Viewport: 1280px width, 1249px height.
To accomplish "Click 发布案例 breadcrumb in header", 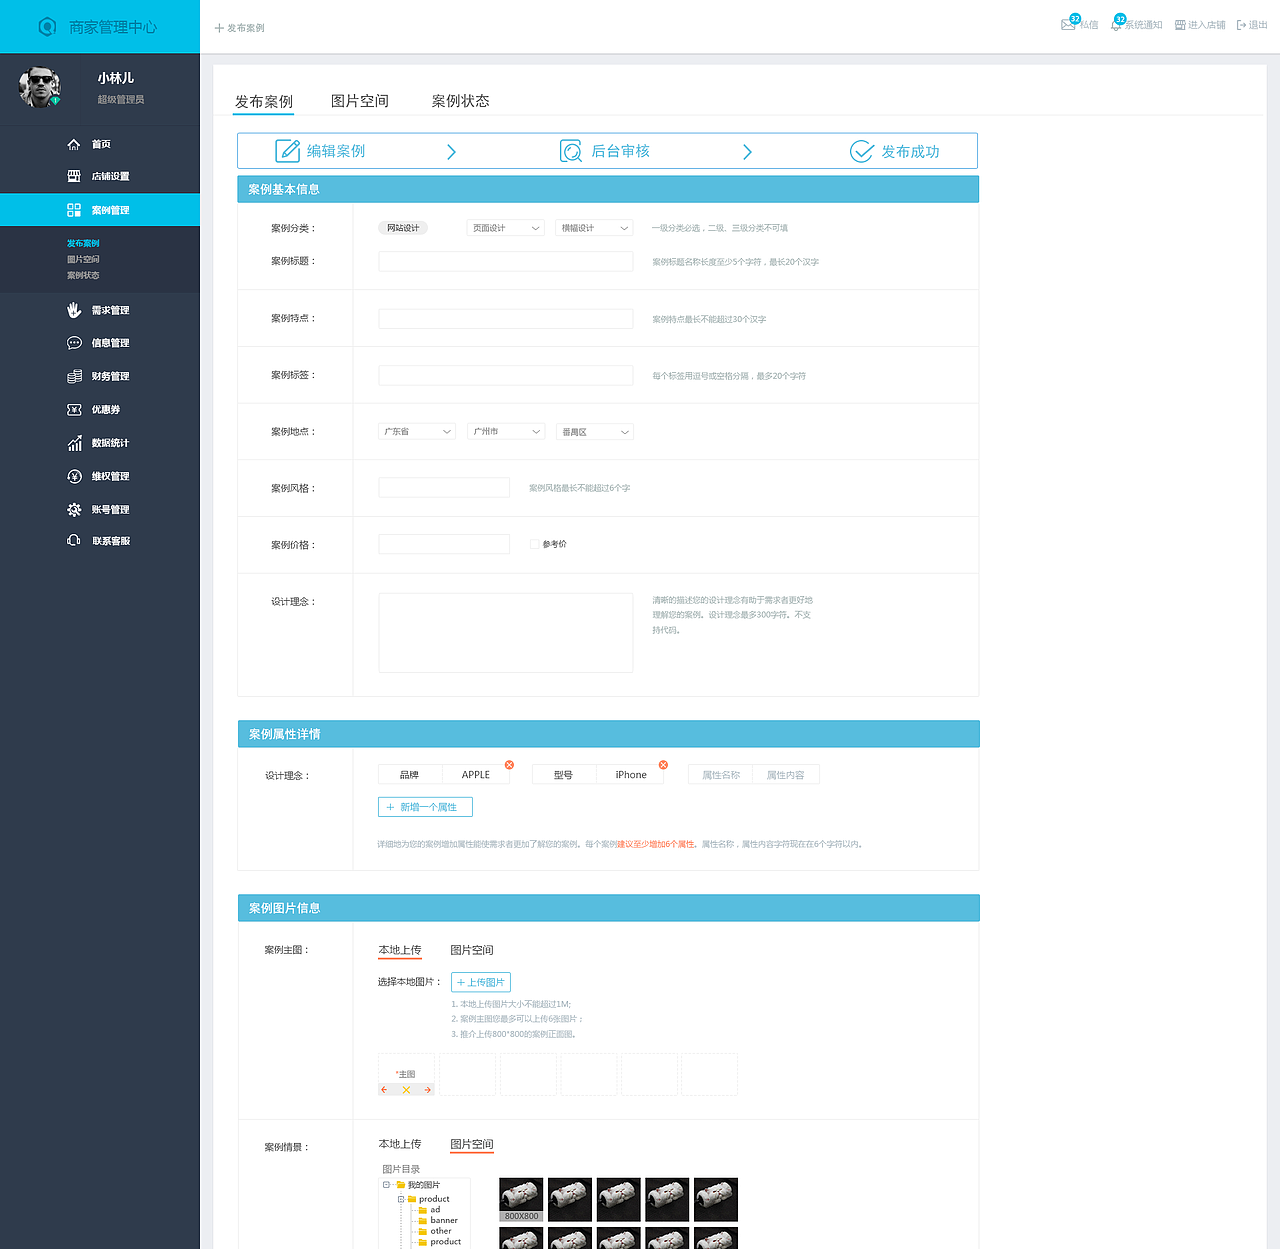I will pyautogui.click(x=240, y=28).
